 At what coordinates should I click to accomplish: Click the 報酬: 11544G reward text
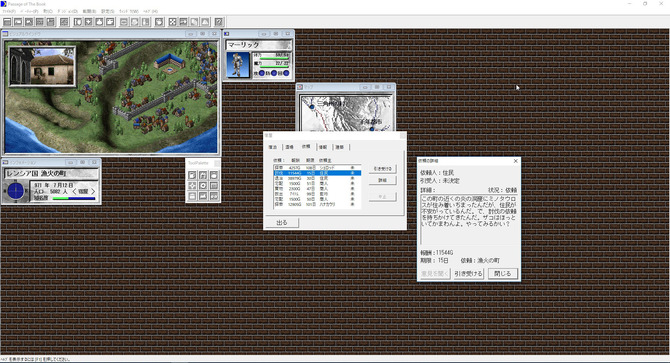pos(437,253)
